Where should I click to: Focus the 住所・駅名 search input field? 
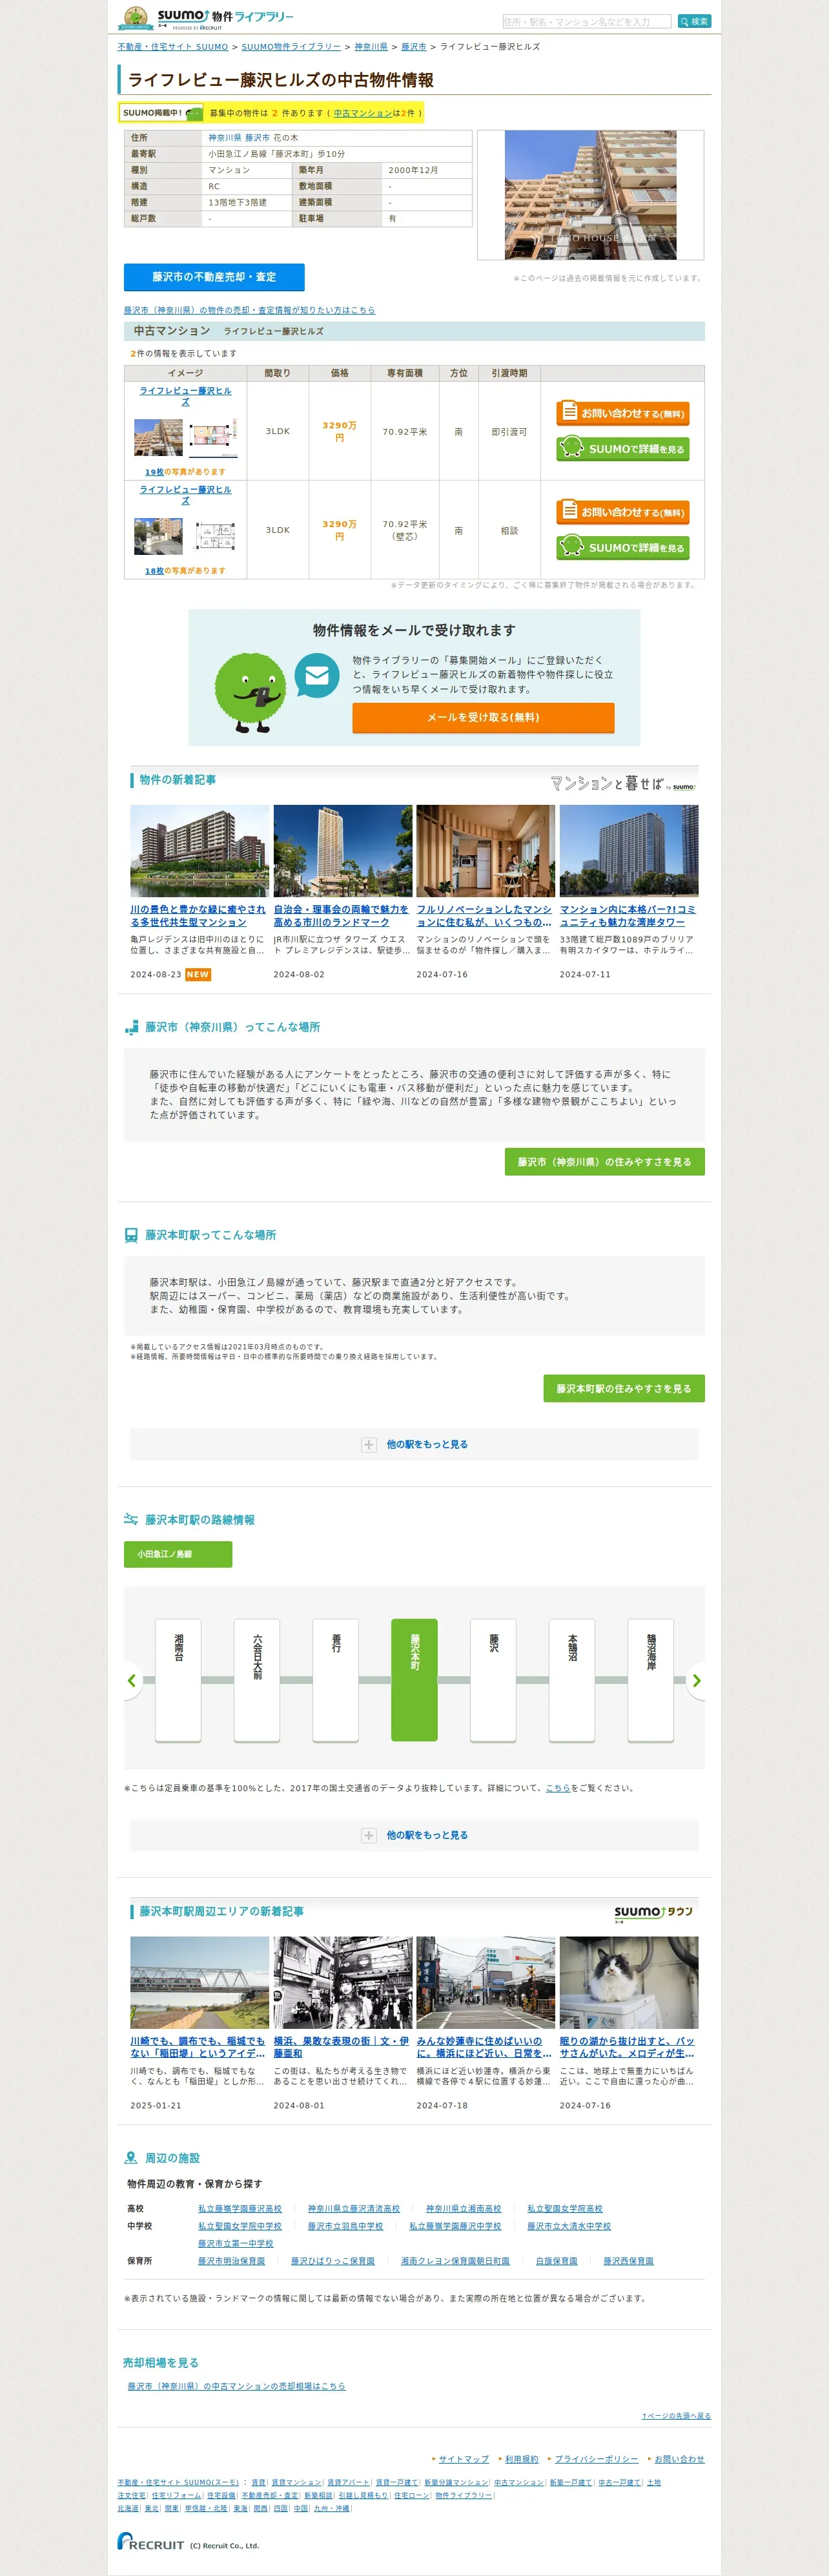[586, 21]
